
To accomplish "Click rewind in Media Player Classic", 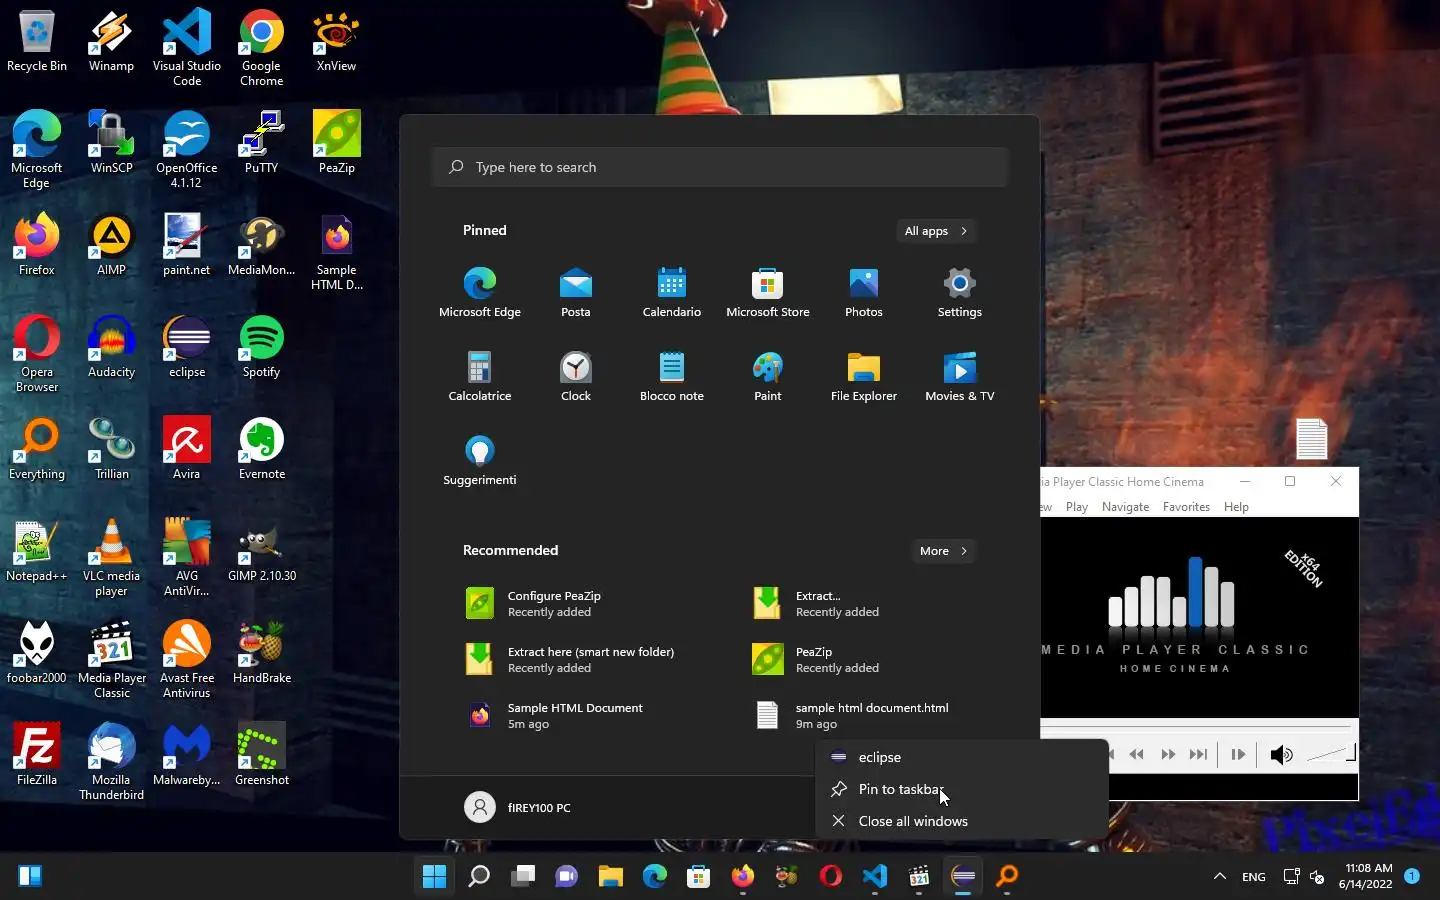I will click(1136, 755).
